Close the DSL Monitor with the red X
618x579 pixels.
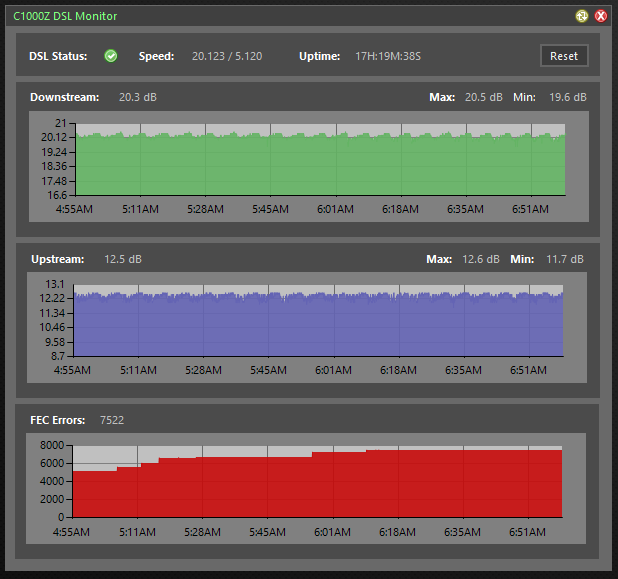coord(601,16)
